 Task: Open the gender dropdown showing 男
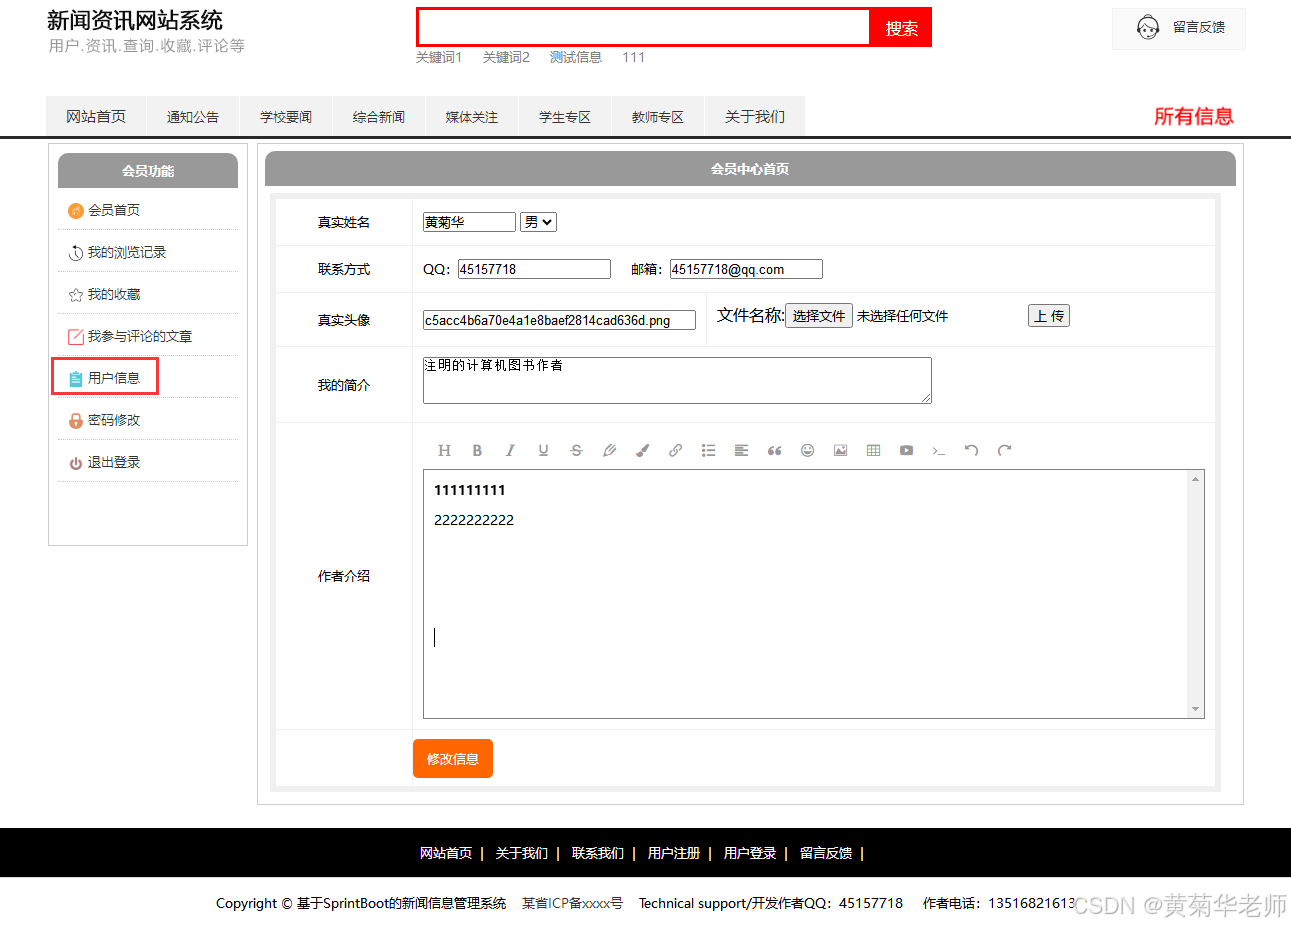pyautogui.click(x=538, y=222)
